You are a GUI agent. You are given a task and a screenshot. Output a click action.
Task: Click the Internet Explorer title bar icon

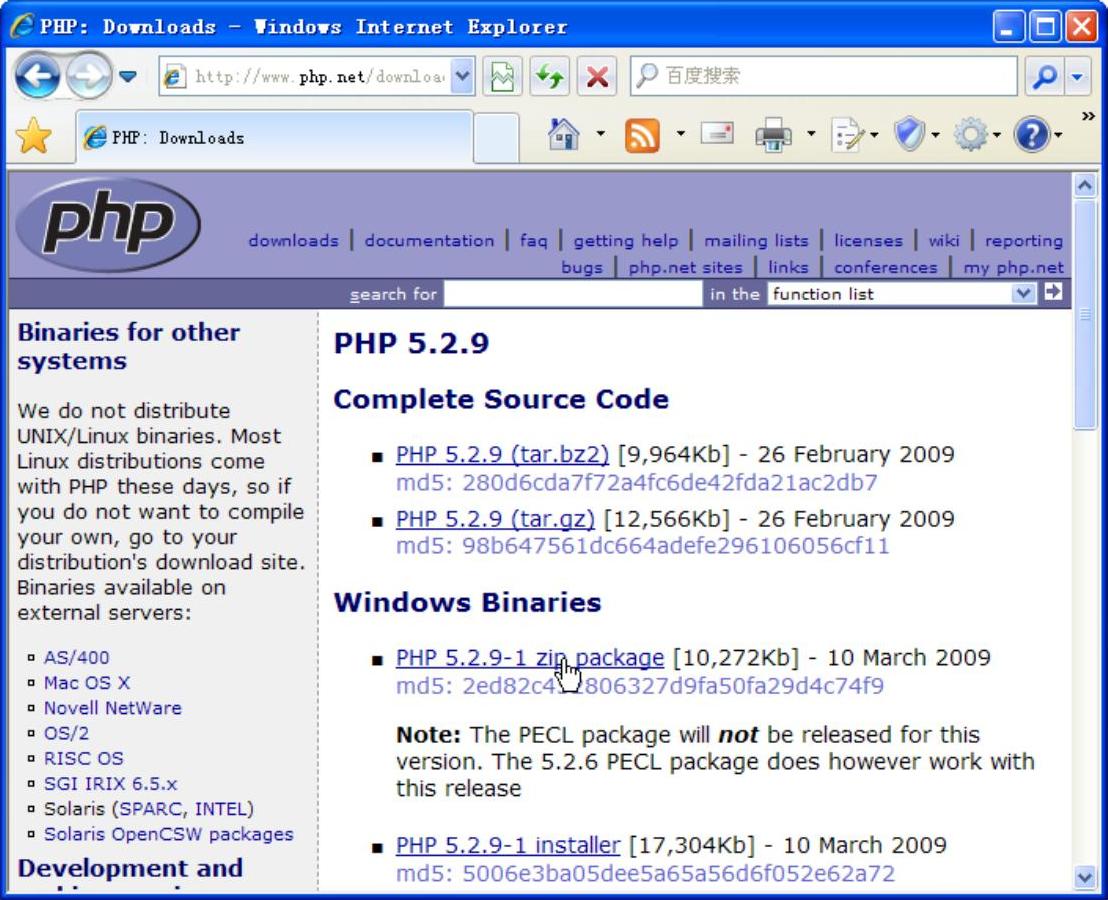click(21, 26)
